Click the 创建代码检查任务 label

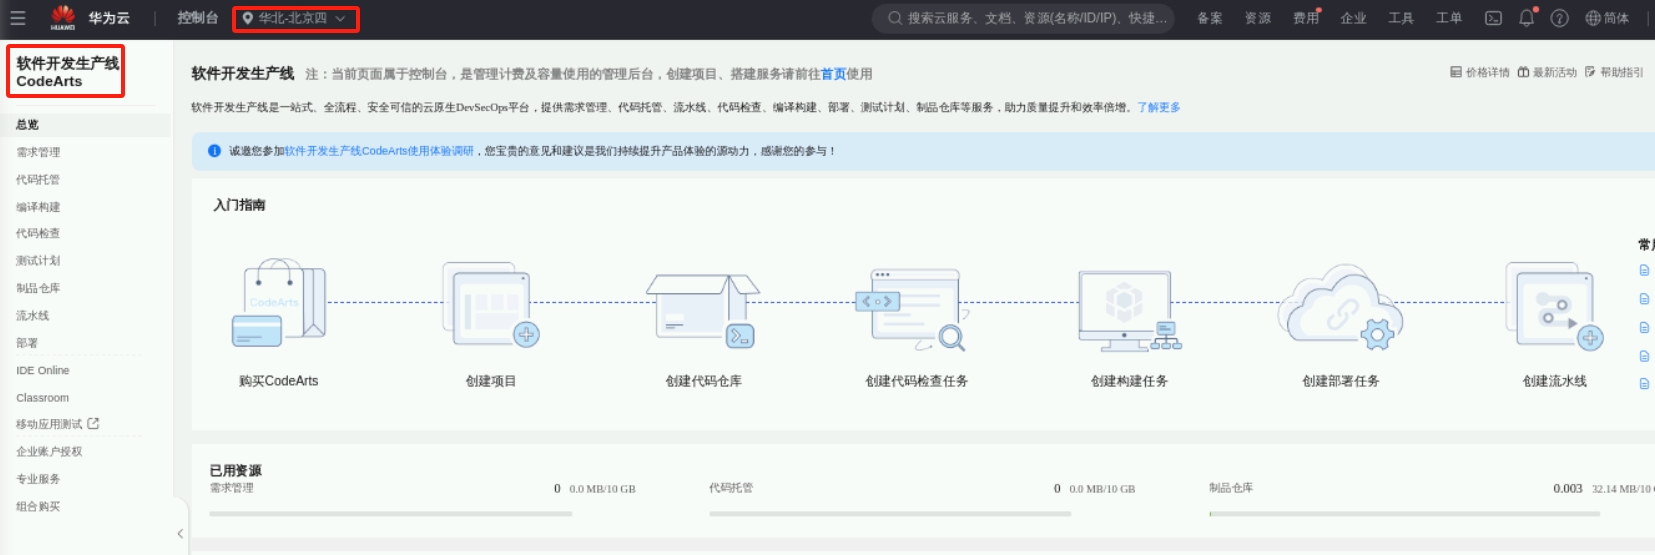(917, 381)
